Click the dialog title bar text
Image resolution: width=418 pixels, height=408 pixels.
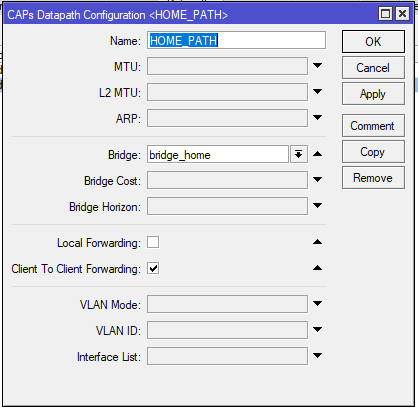point(117,15)
